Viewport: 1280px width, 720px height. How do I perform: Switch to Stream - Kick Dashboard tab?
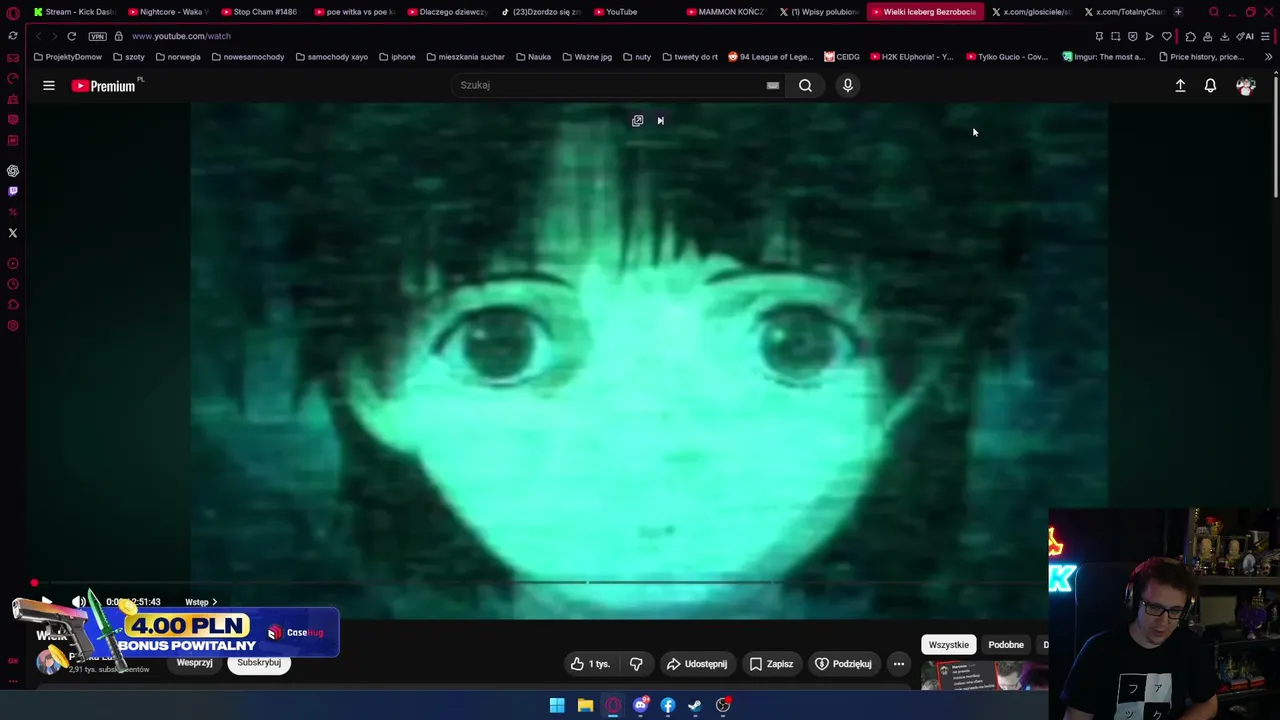coord(74,12)
